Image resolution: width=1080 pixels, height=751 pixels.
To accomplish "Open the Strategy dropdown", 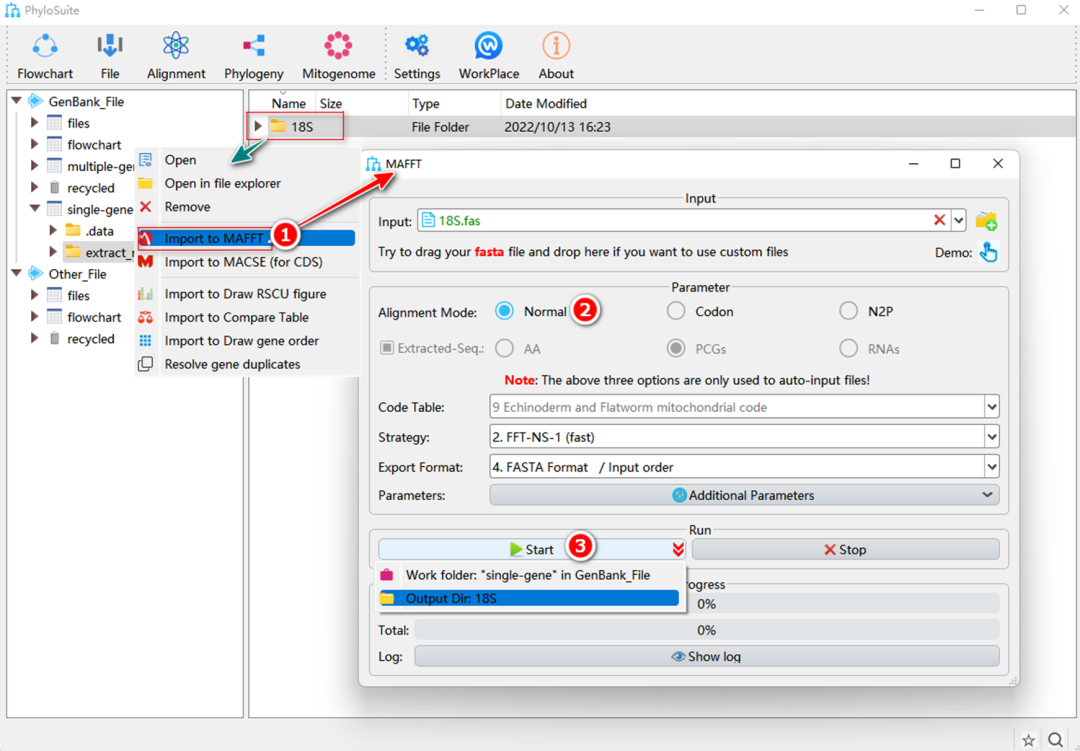I will point(991,437).
